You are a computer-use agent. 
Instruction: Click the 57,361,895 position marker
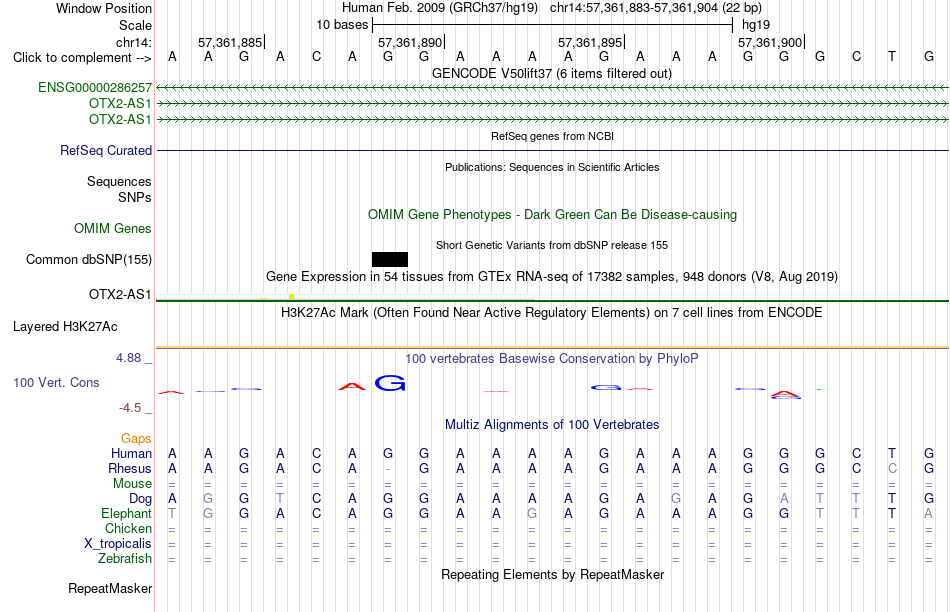590,42
